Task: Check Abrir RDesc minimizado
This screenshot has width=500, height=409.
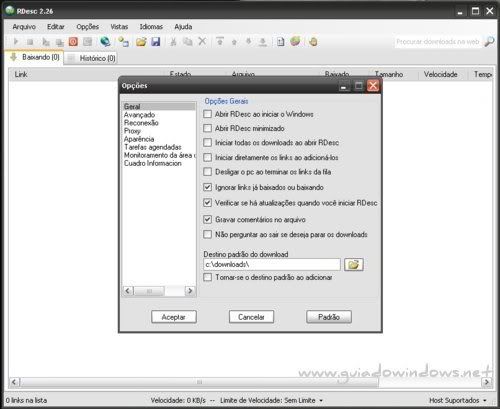Action: (x=207, y=128)
